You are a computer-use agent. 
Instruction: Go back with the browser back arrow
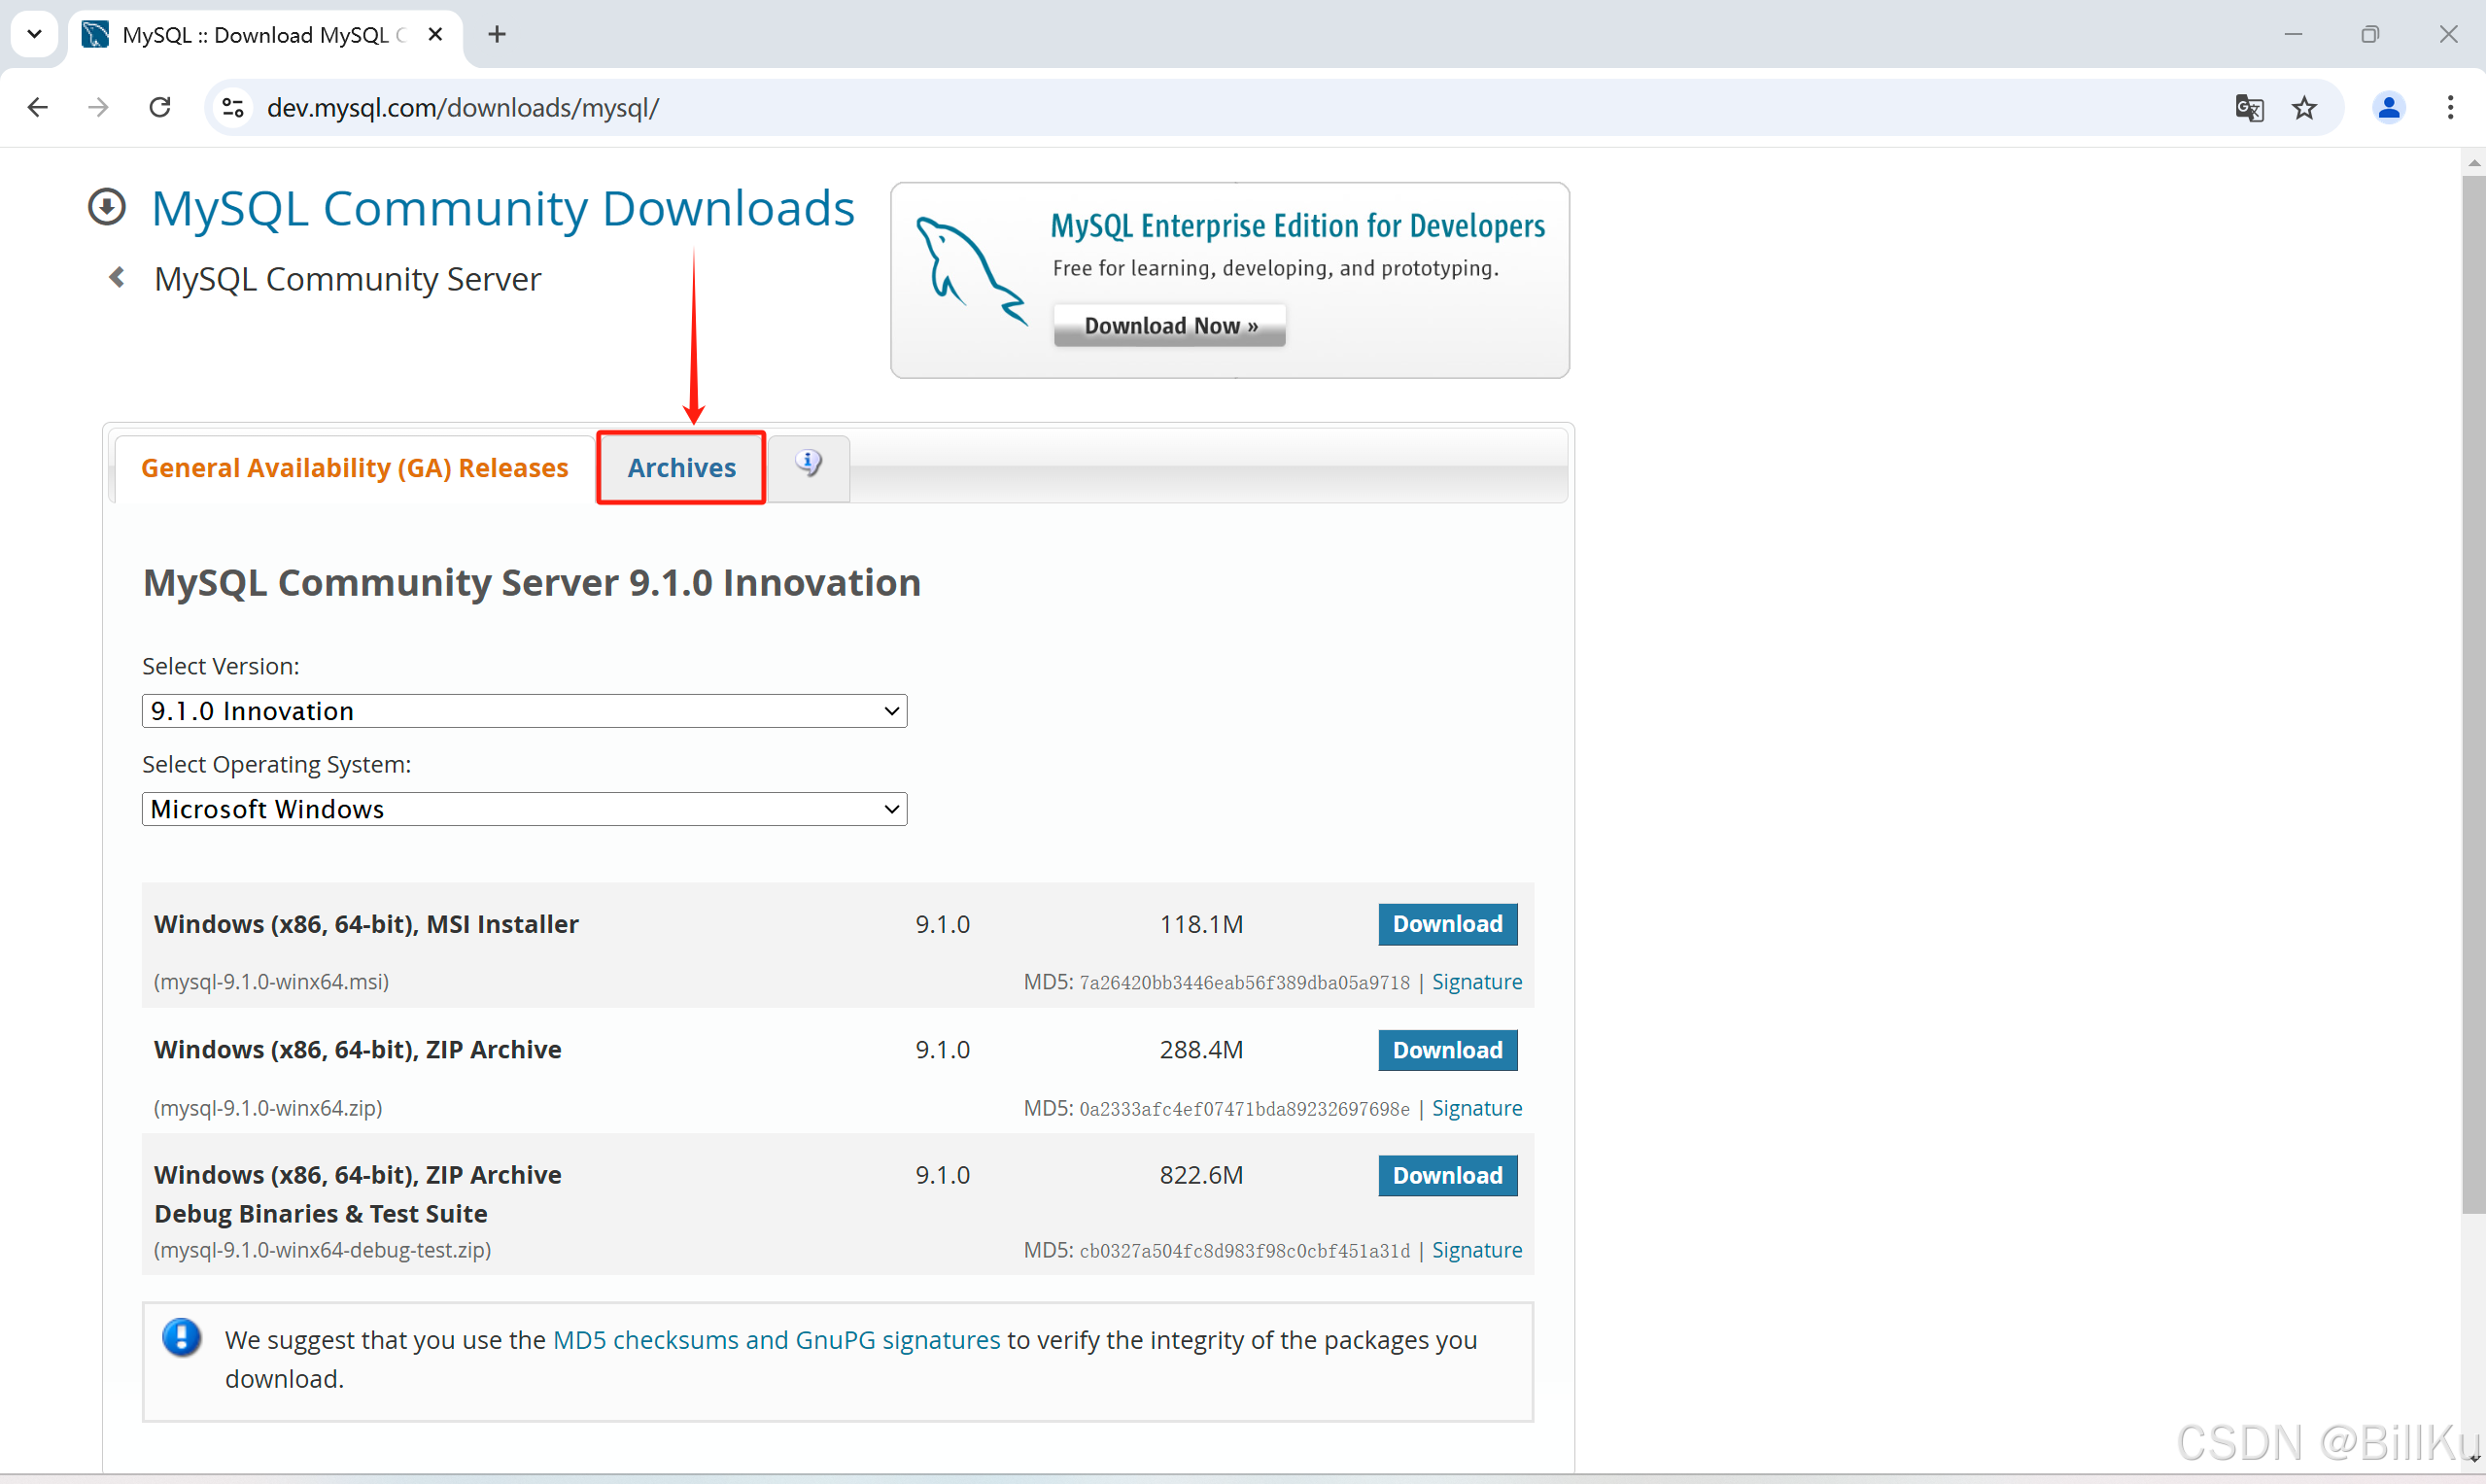[x=38, y=107]
